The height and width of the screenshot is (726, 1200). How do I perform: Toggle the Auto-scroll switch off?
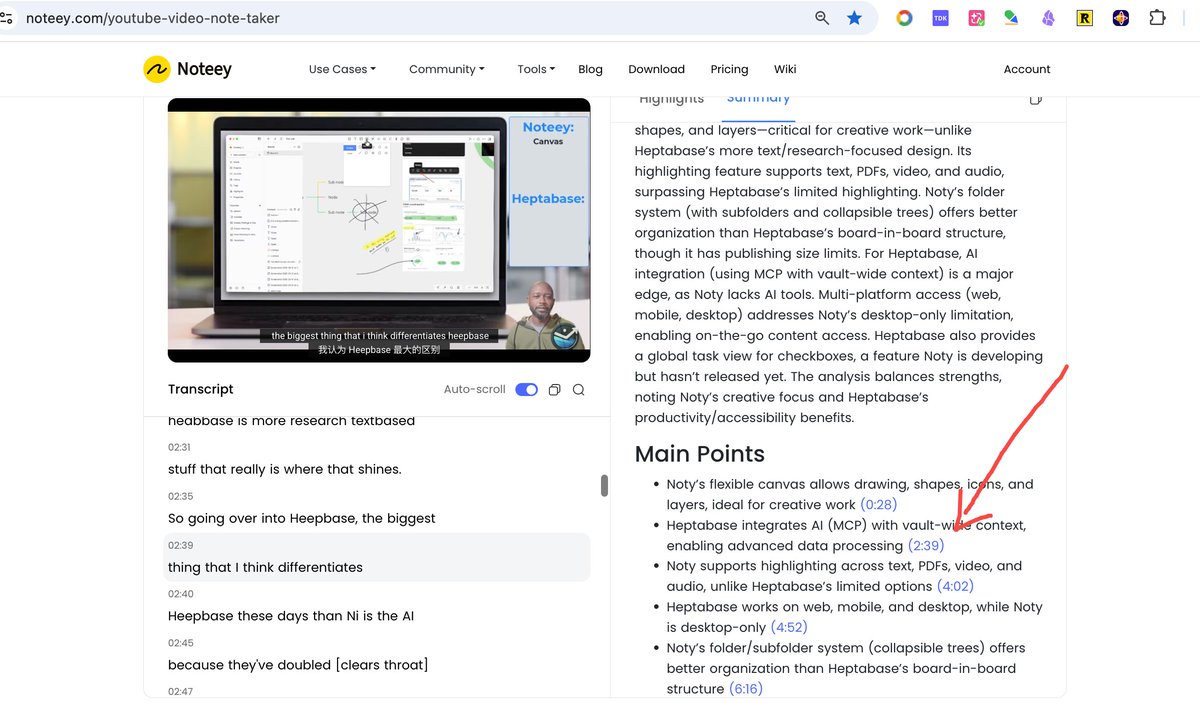pos(526,389)
